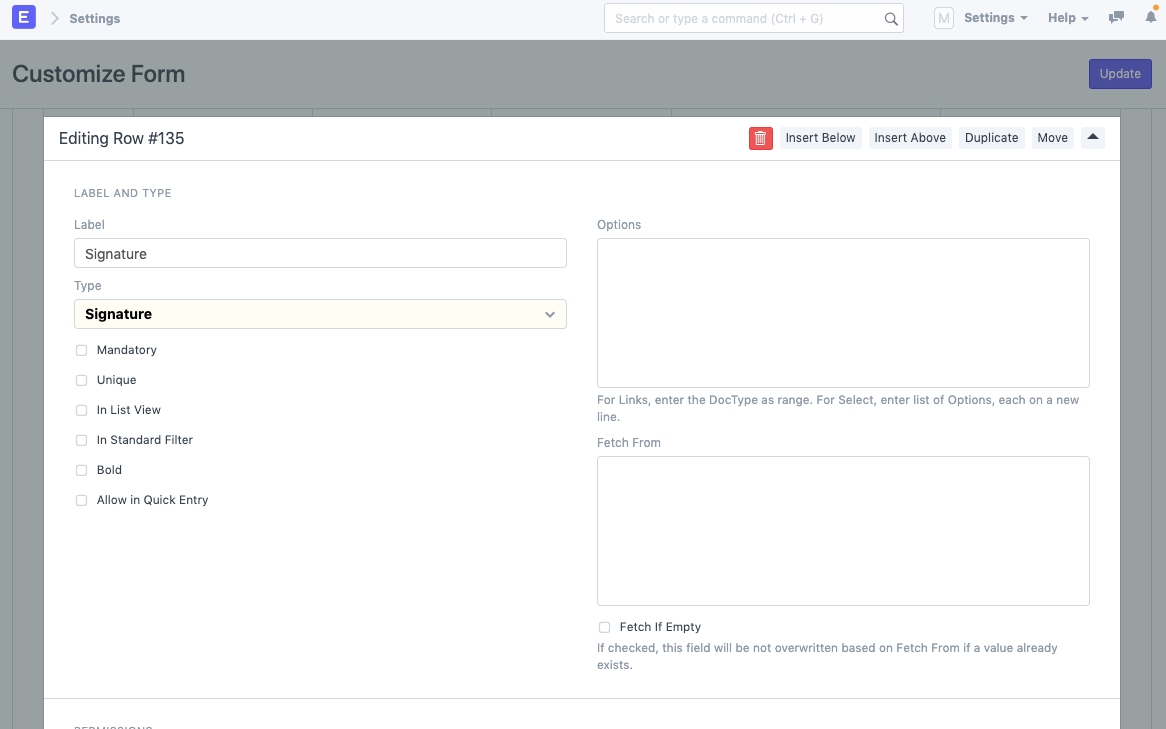The width and height of the screenshot is (1166, 729).
Task: Click the red trash delete row icon
Action: click(760, 138)
